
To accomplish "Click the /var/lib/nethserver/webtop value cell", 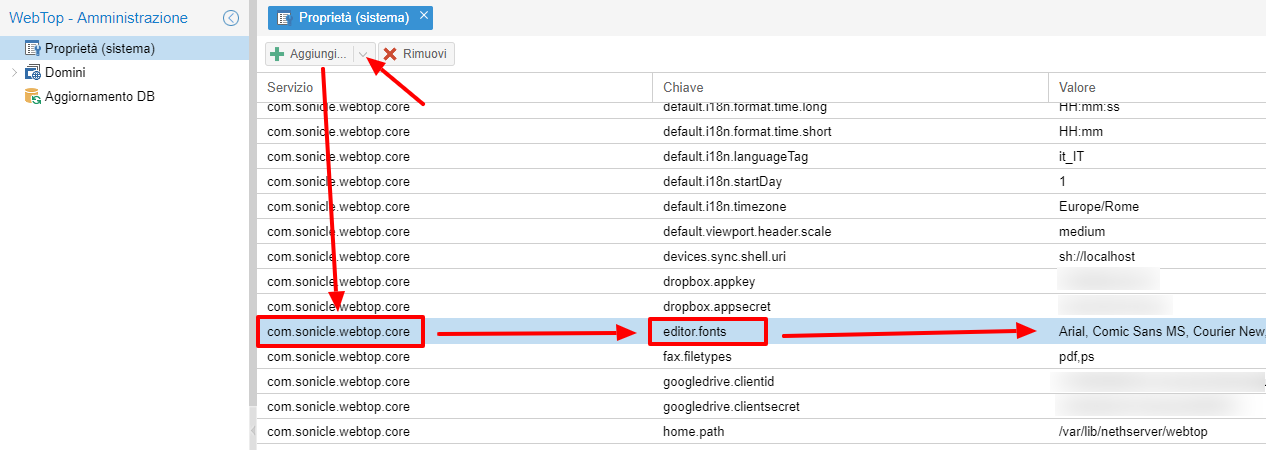I will pos(1157,431).
